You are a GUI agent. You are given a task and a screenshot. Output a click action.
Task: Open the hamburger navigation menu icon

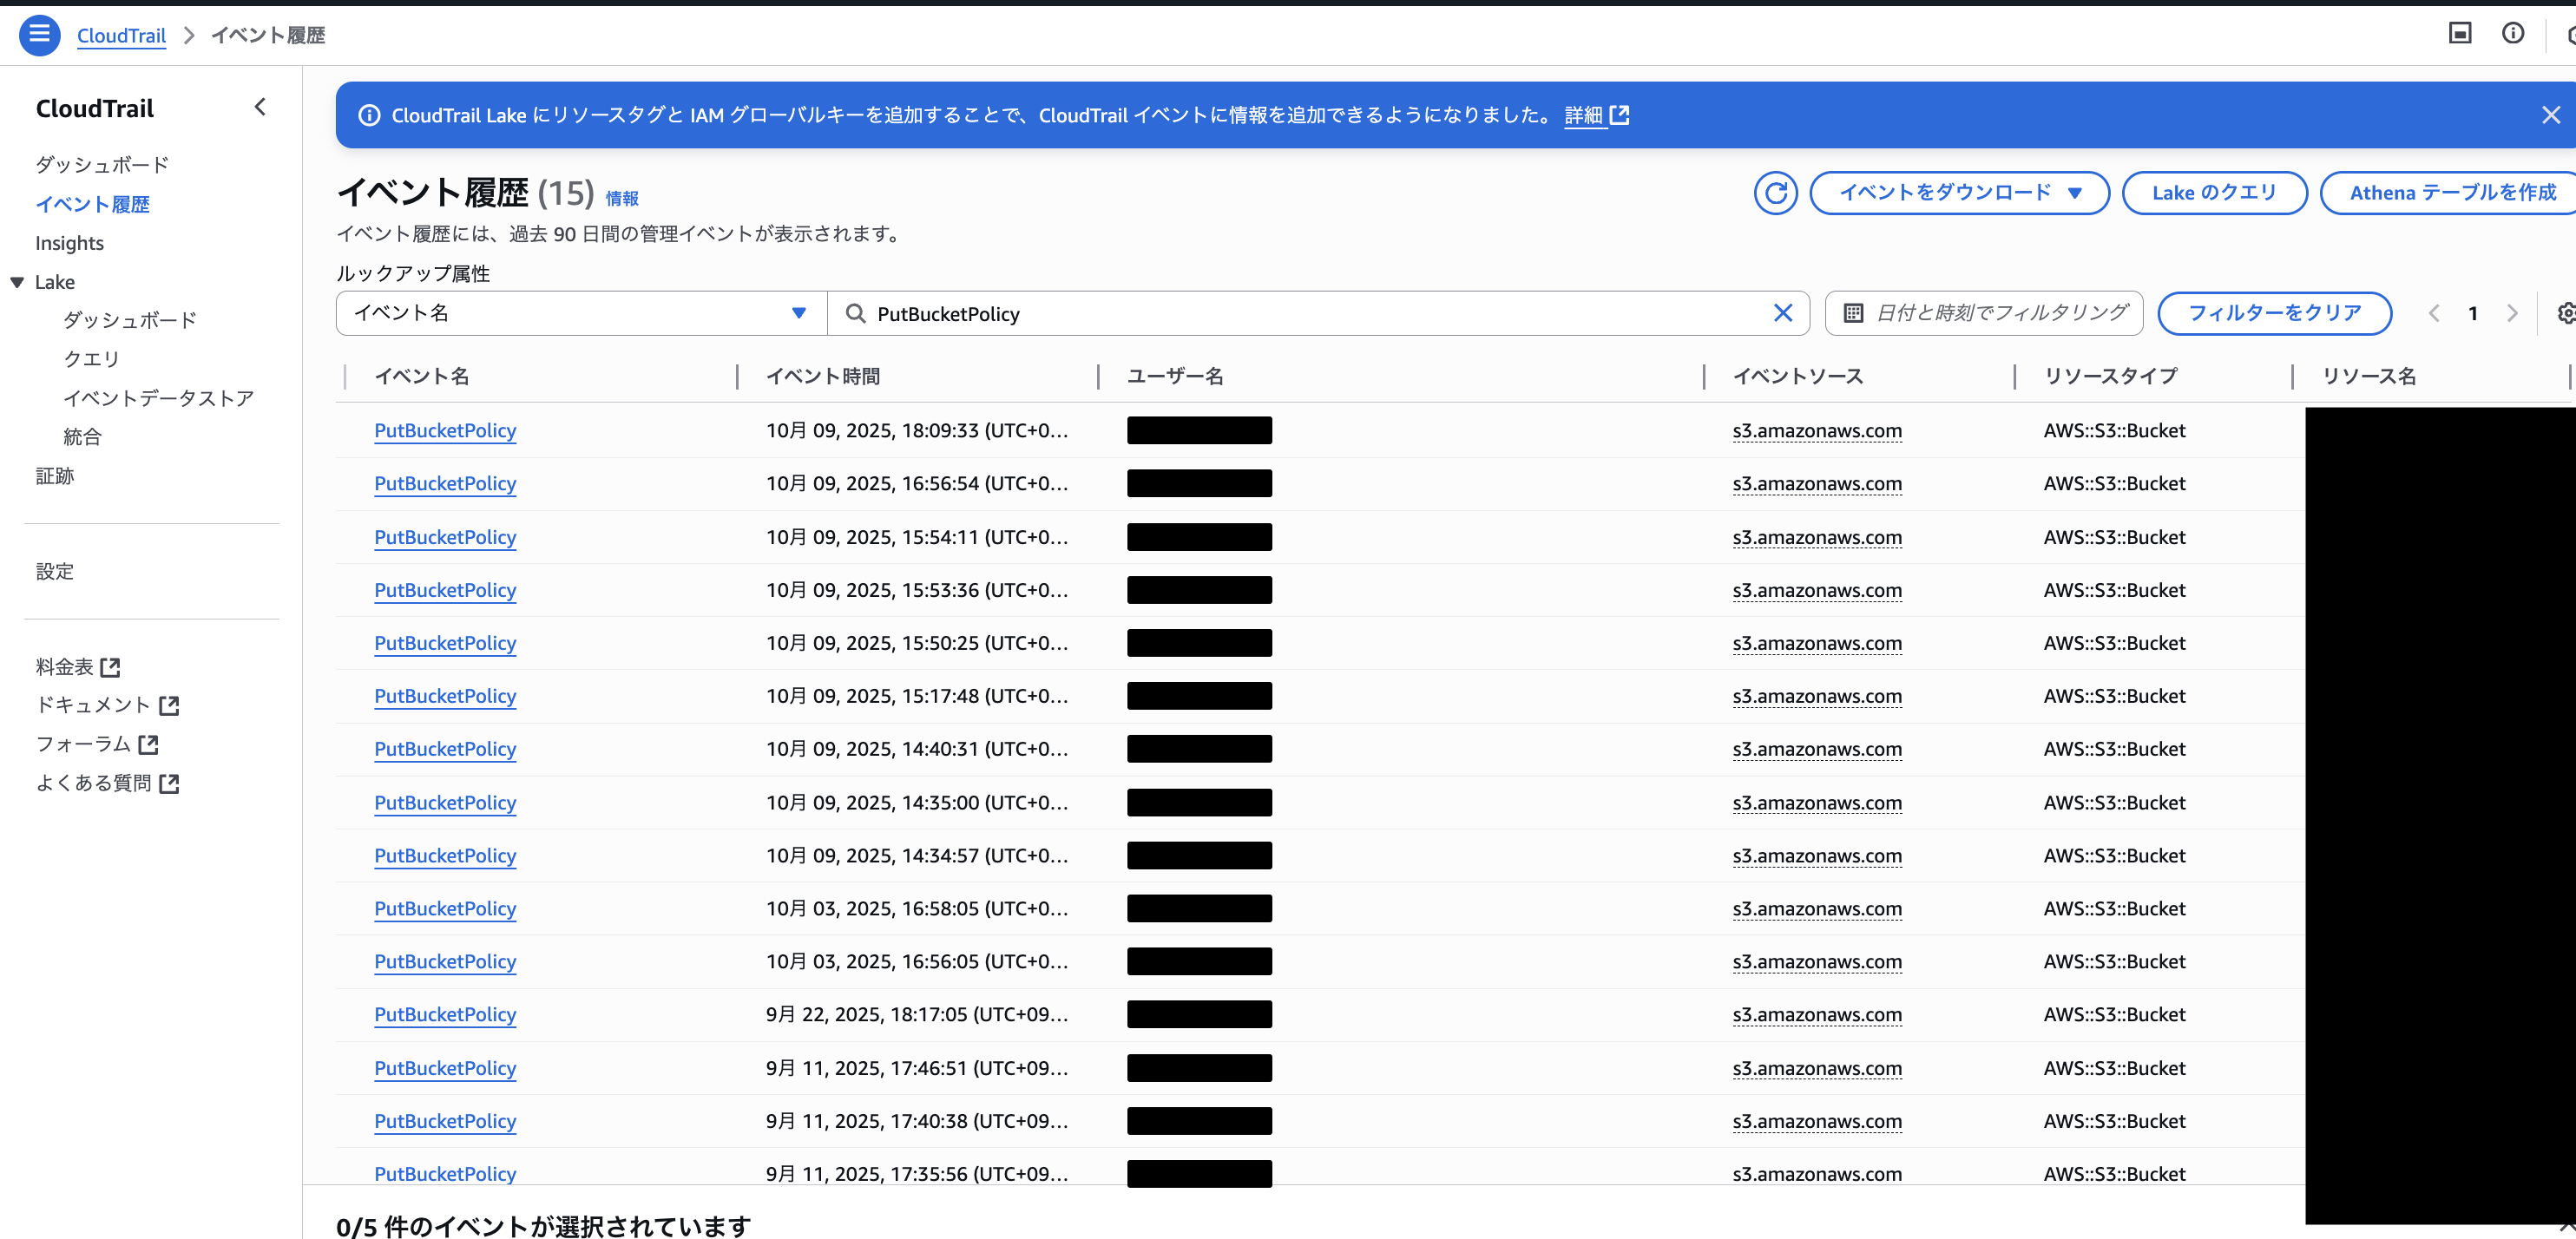pyautogui.click(x=39, y=35)
